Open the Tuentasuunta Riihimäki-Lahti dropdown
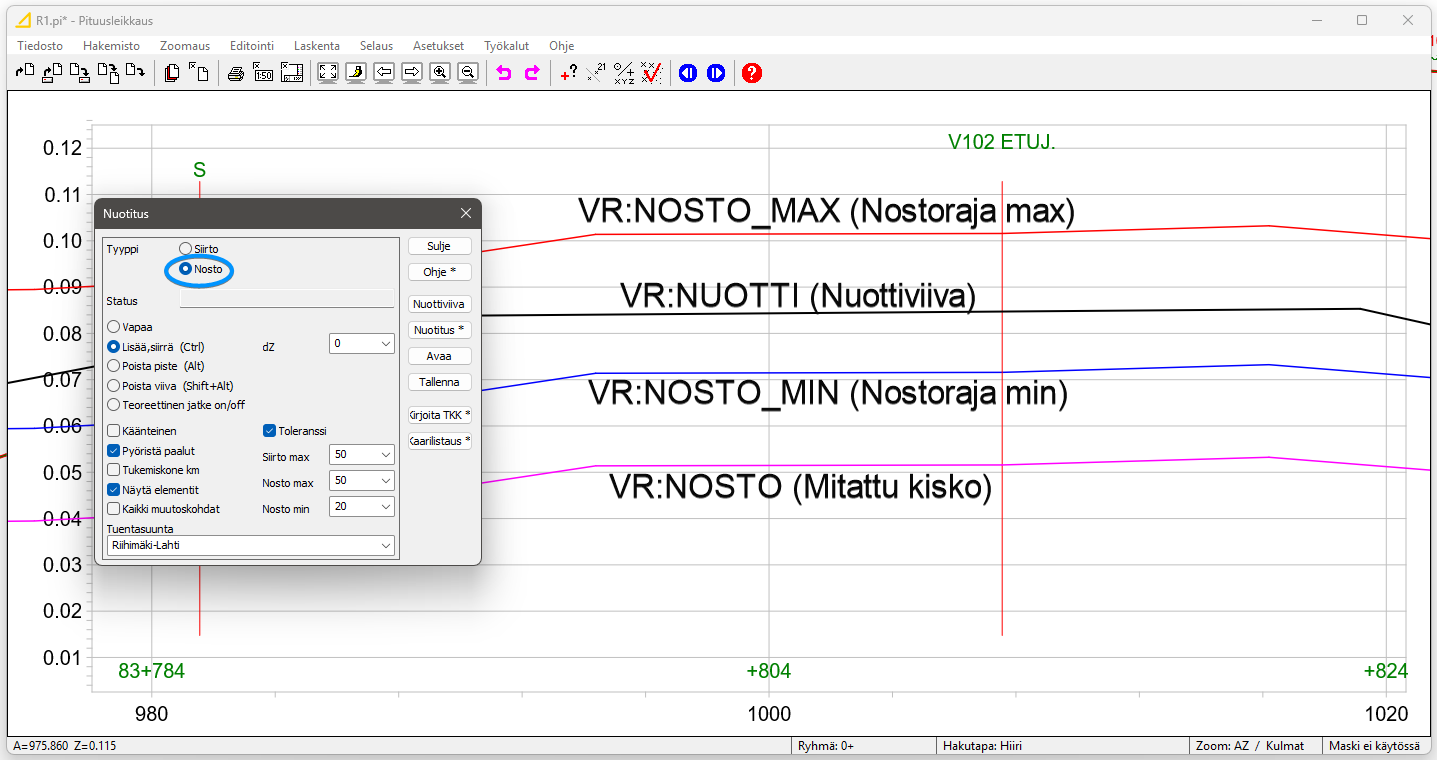 click(x=250, y=545)
